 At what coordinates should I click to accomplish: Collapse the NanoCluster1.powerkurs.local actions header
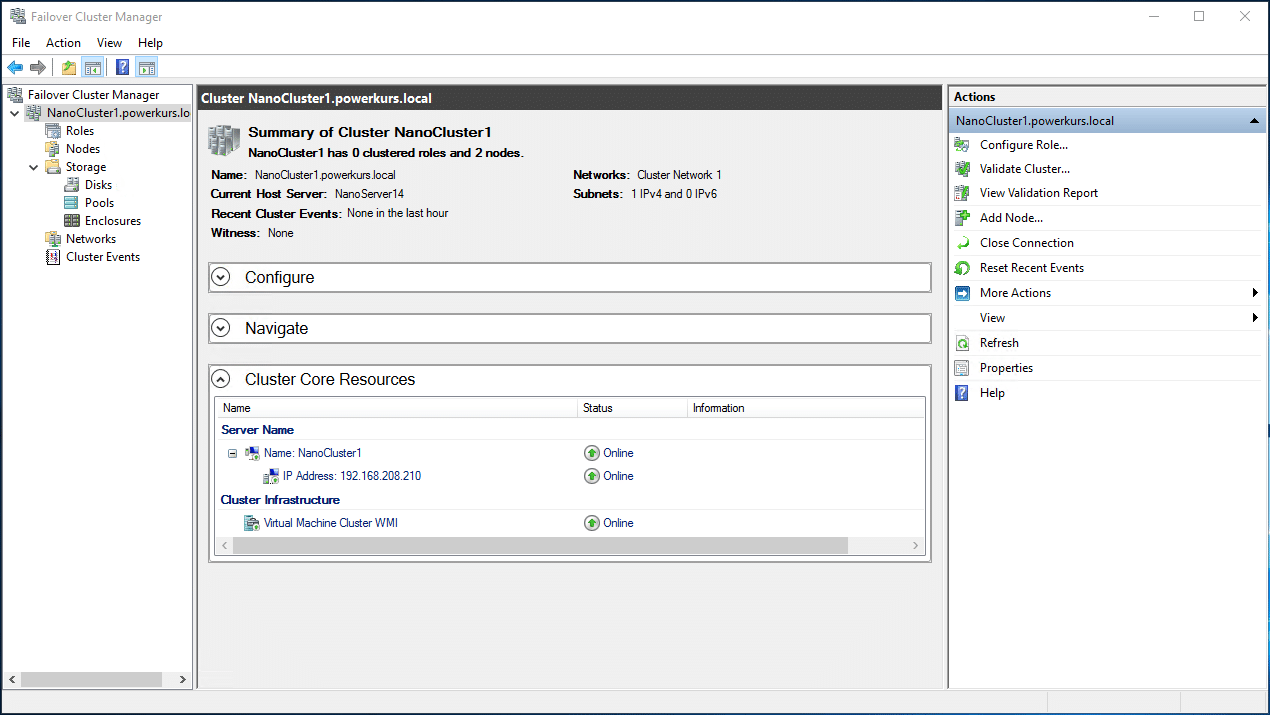click(x=1254, y=121)
